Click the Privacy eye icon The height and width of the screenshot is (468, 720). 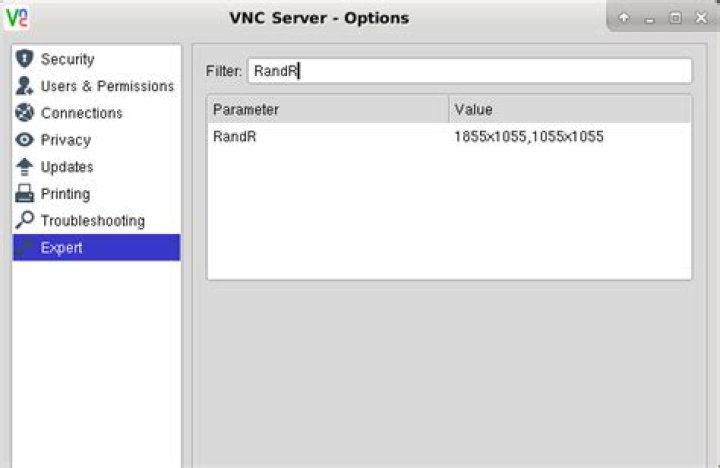(x=24, y=140)
